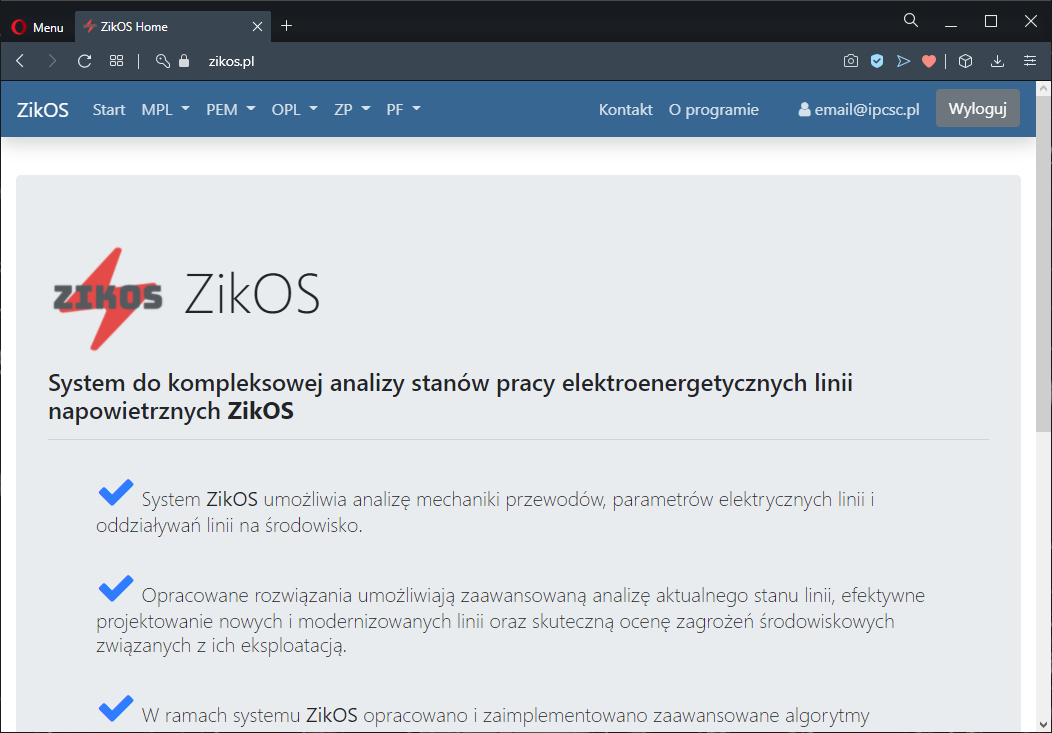Open the O programie link
Image resolution: width=1052 pixels, height=733 pixels.
tap(713, 109)
